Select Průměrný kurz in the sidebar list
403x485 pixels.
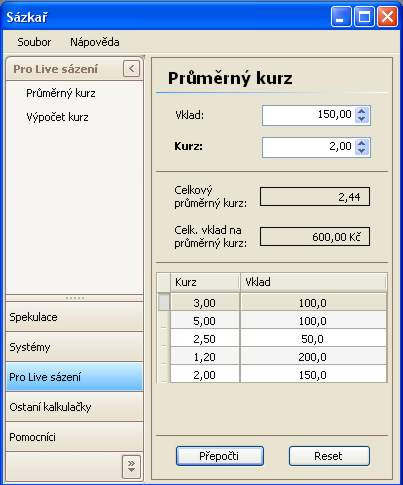pyautogui.click(x=61, y=93)
